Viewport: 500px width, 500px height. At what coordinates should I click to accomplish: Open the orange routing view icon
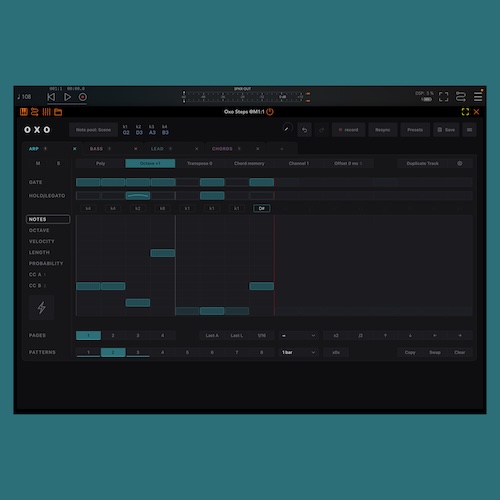pos(35,112)
